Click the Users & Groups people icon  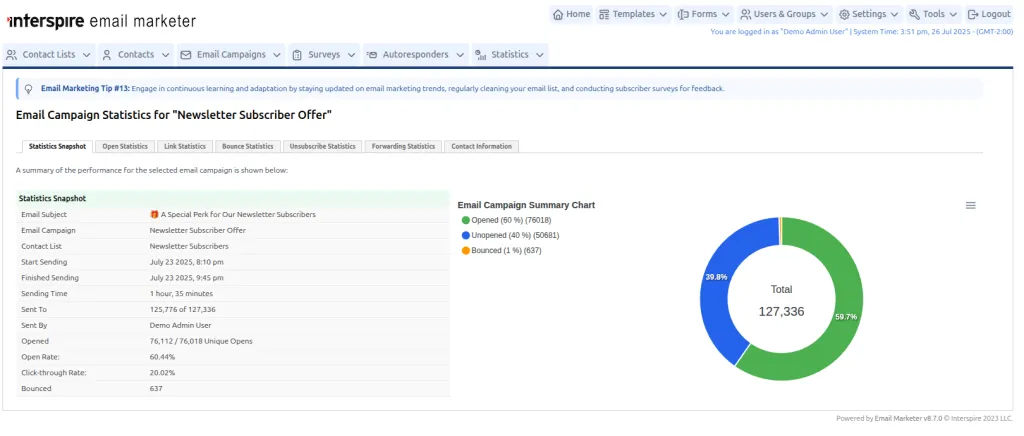point(745,14)
